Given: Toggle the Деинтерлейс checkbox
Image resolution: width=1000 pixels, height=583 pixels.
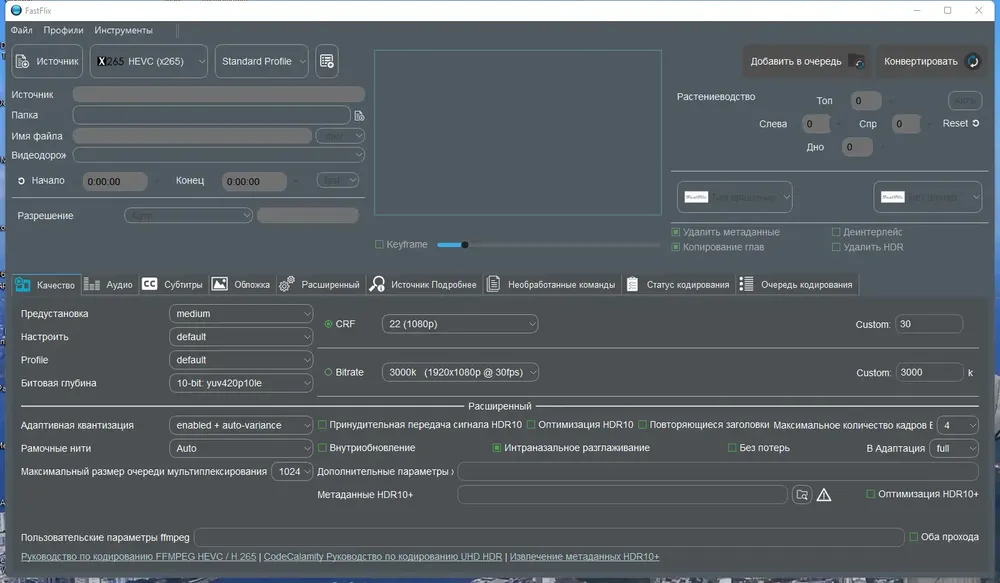Looking at the screenshot, I should (836, 232).
